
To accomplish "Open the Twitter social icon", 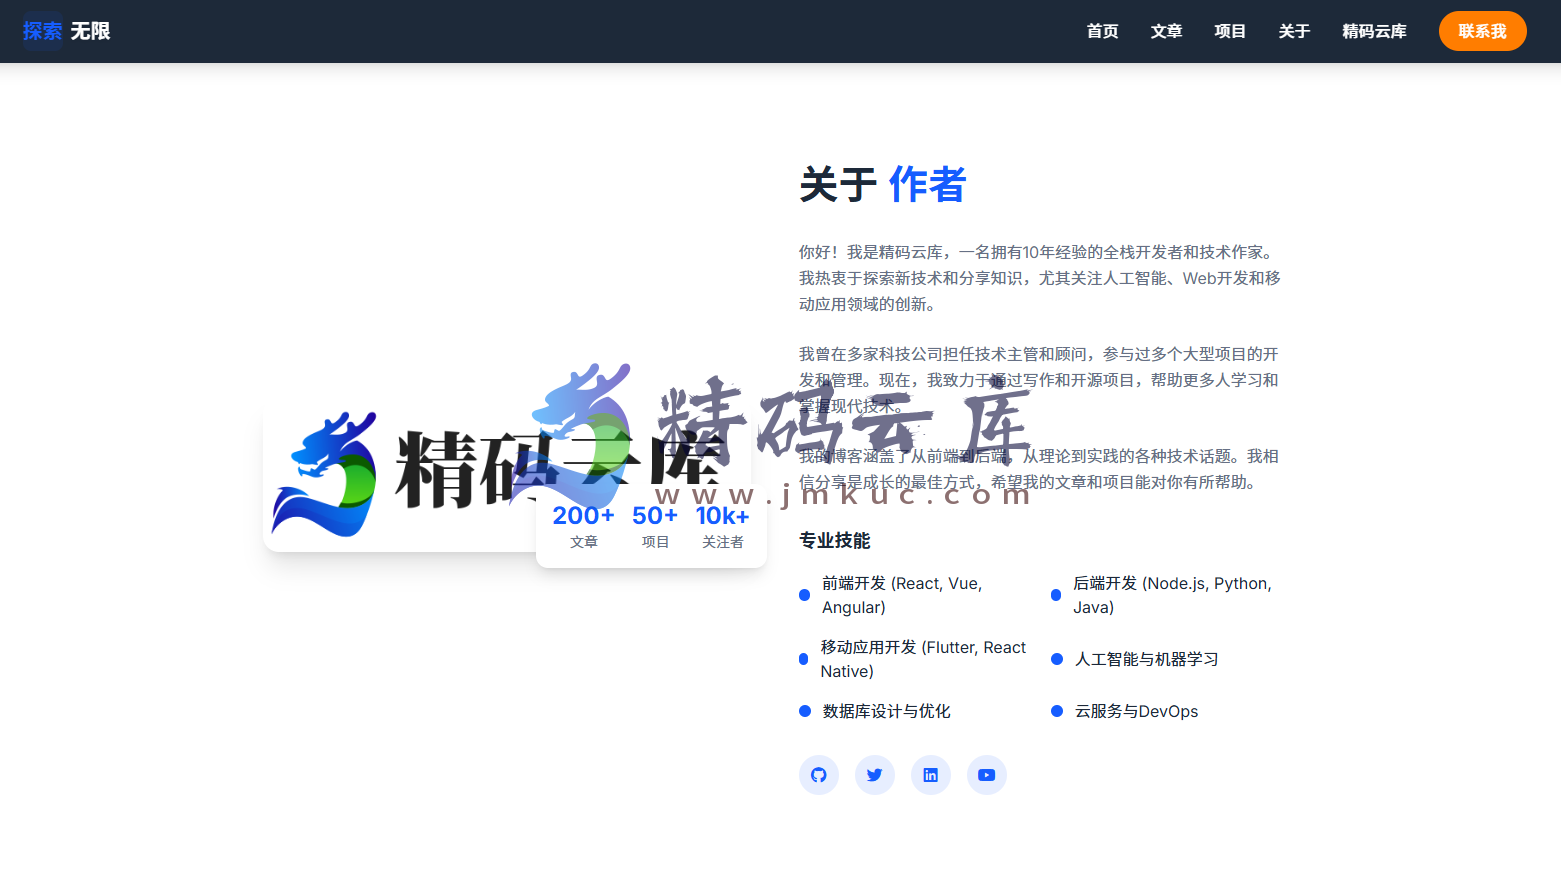I will pyautogui.click(x=875, y=775).
